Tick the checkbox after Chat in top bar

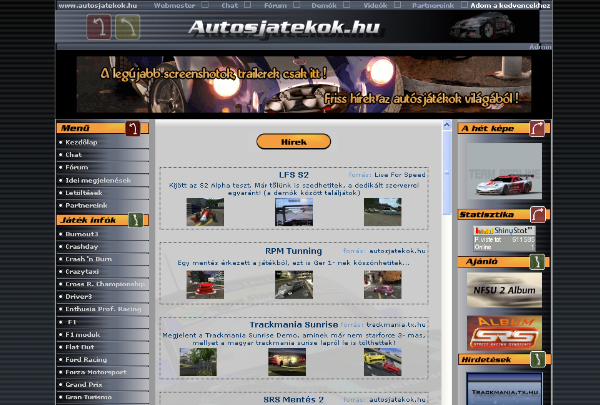(248, 5)
